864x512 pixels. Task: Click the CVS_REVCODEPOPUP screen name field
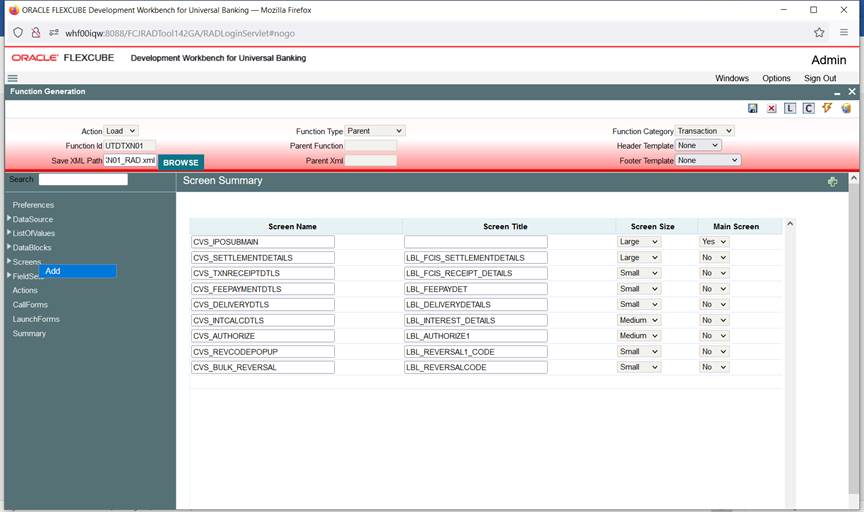point(263,352)
